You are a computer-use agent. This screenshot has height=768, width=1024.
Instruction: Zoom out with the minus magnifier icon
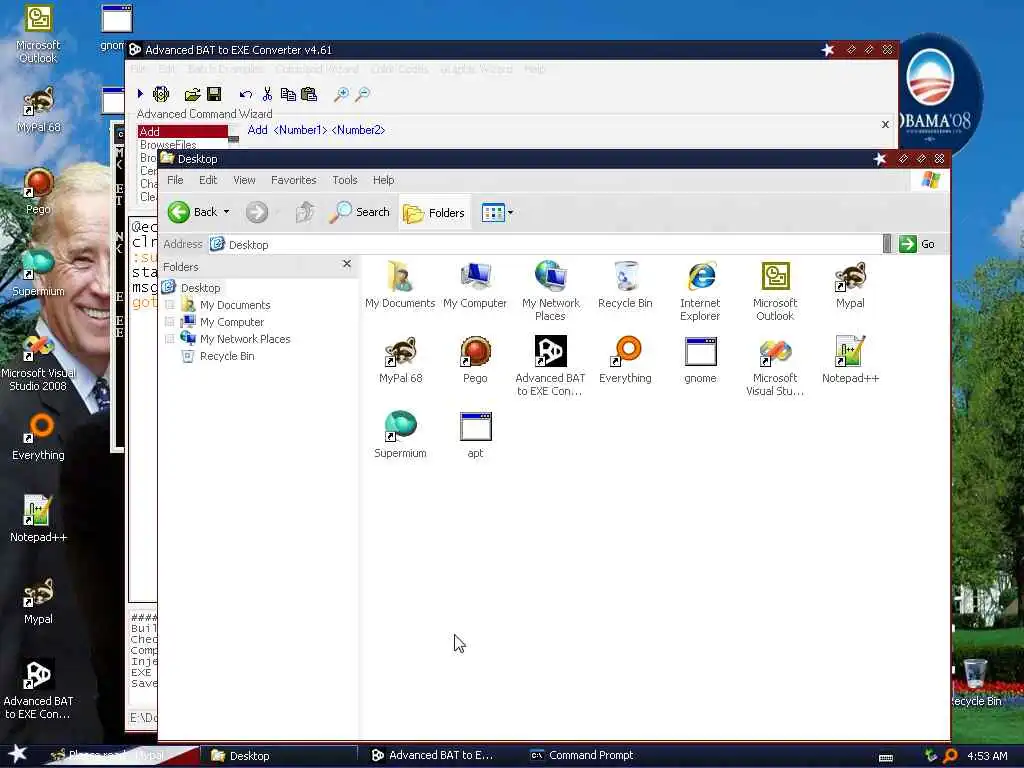pos(362,95)
